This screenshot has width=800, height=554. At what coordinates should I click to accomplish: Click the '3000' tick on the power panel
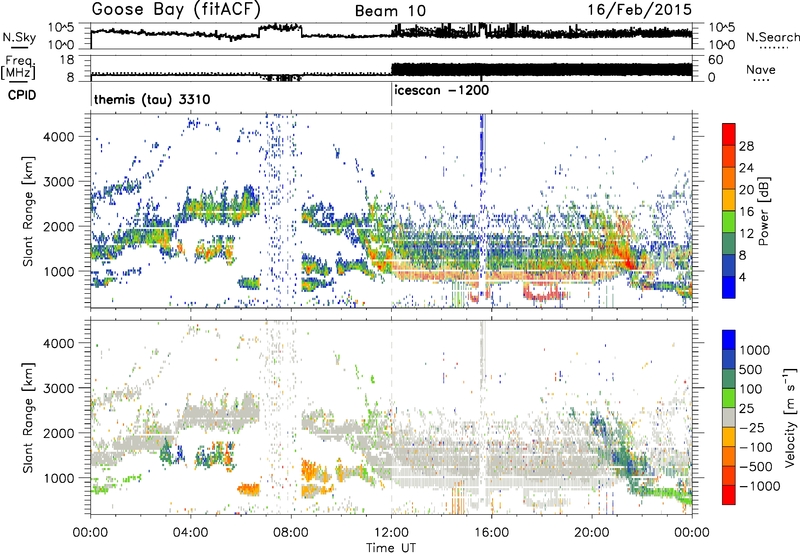(59, 182)
